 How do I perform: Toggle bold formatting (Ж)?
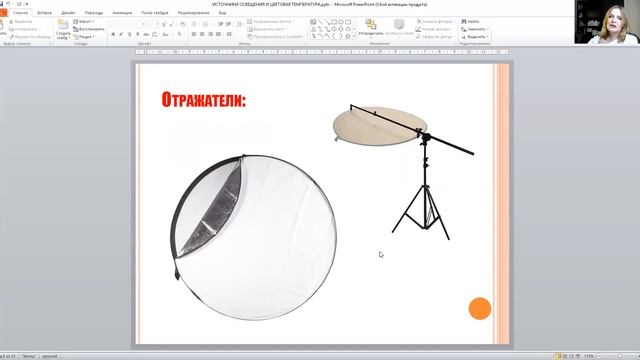coord(113,35)
